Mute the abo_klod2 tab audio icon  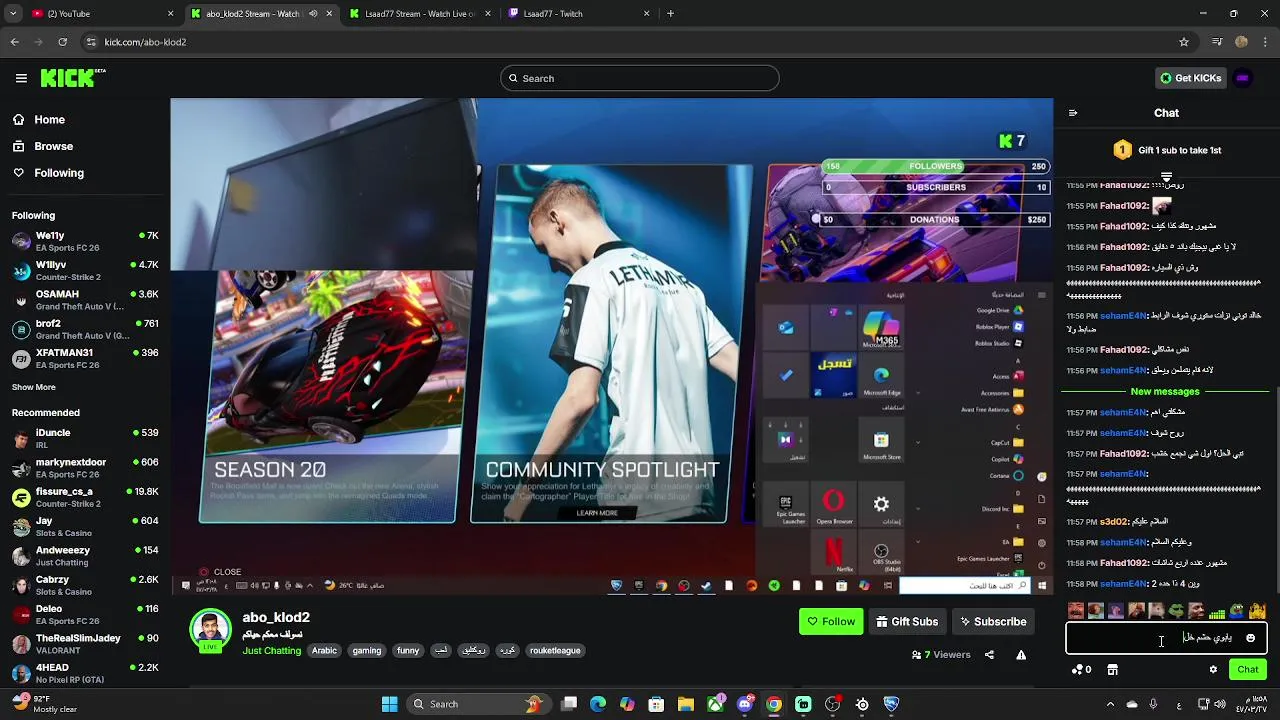click(313, 14)
